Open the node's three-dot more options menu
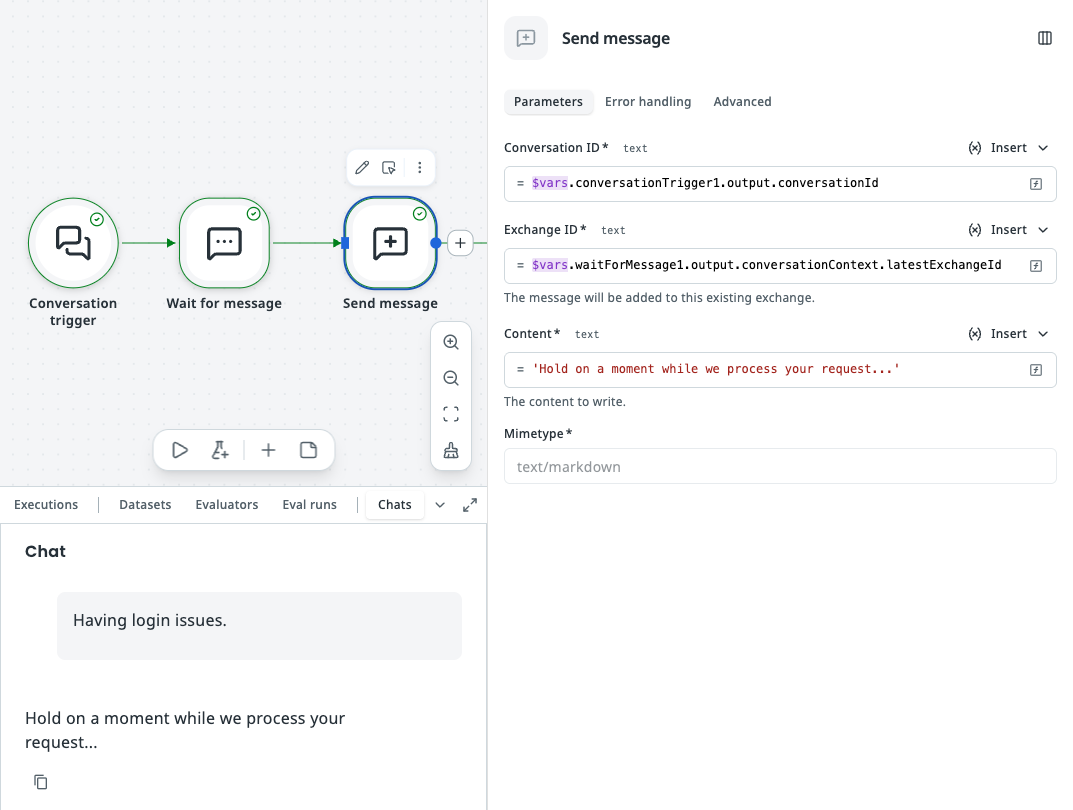The width and height of the screenshot is (1073, 810). [x=419, y=168]
